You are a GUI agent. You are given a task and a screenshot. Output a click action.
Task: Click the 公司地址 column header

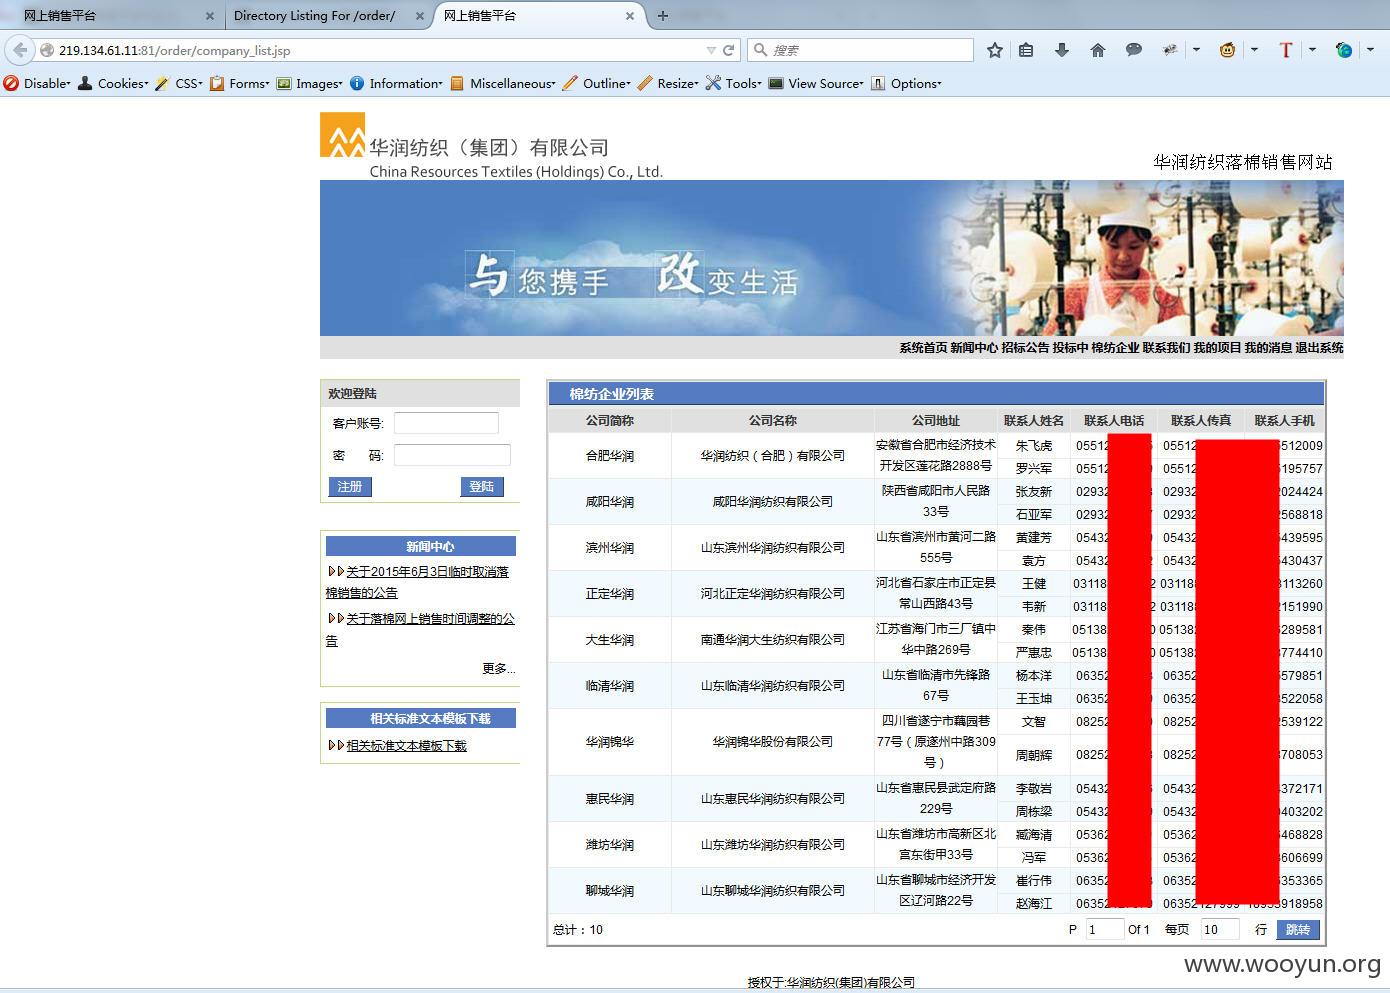click(x=935, y=421)
